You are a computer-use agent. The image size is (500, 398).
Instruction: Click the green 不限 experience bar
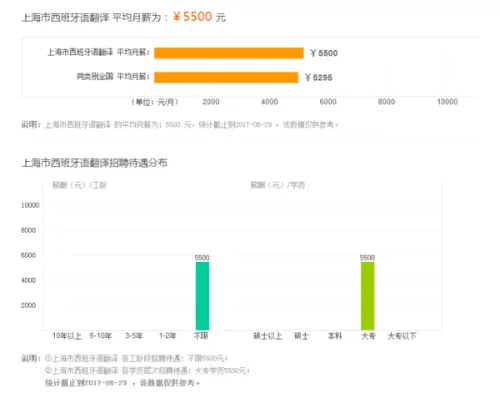click(202, 296)
